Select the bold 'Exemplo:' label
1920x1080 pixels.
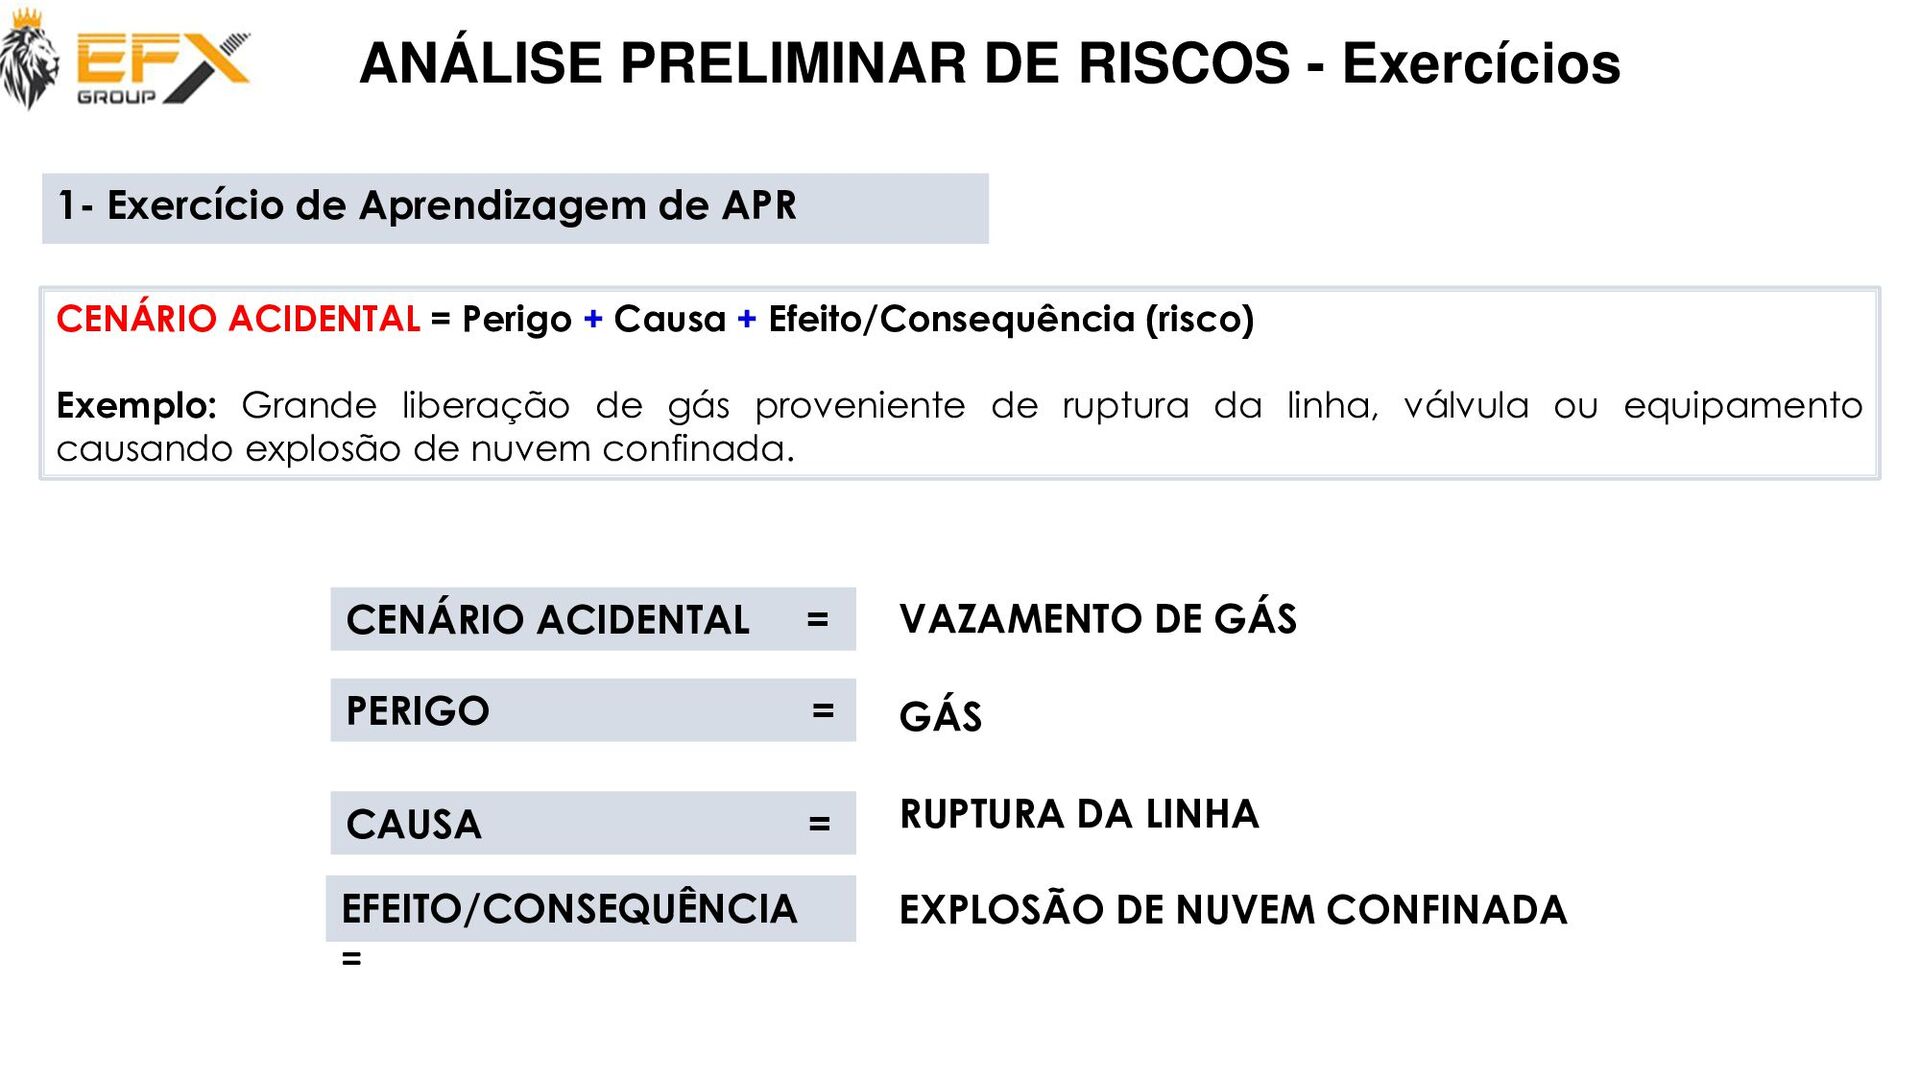tap(137, 405)
